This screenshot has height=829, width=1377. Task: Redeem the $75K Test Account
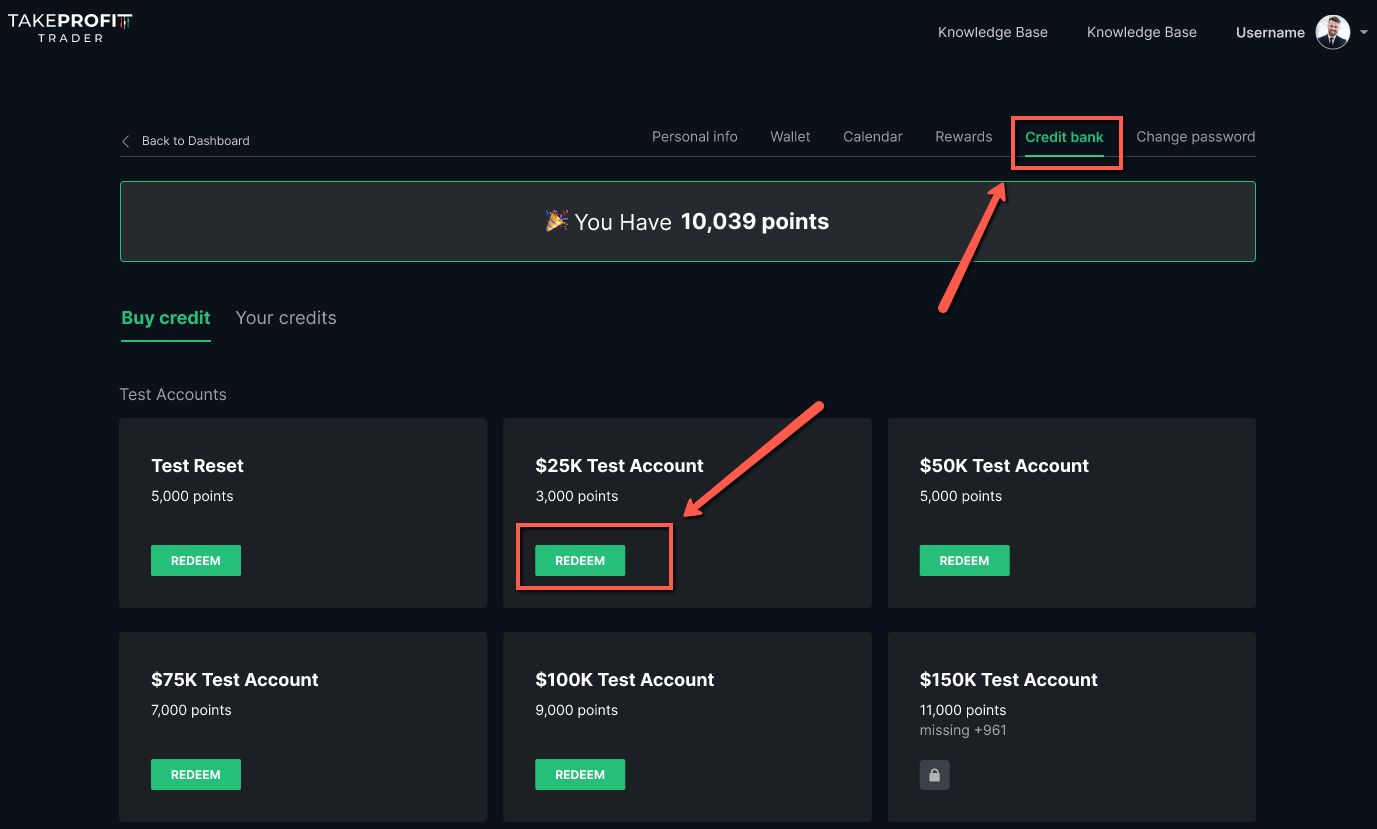point(196,775)
